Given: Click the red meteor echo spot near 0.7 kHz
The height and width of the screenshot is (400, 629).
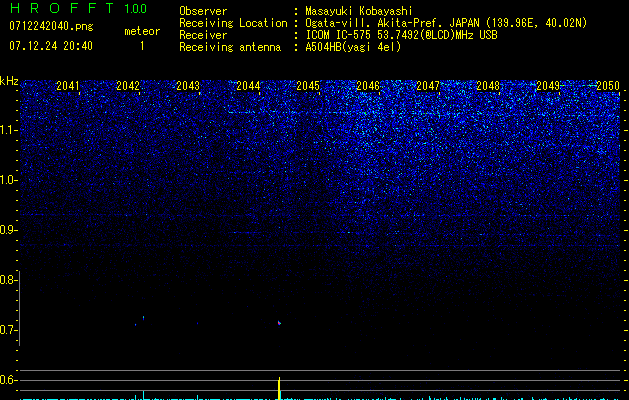Looking at the screenshot, I should click(279, 323).
